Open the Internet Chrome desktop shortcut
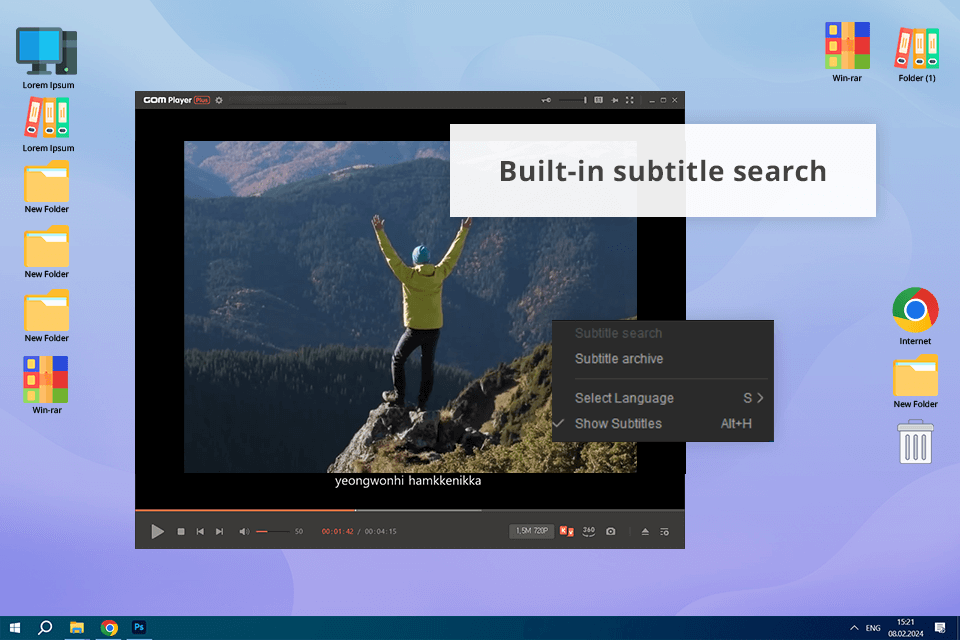Image resolution: width=960 pixels, height=640 pixels. [915, 316]
